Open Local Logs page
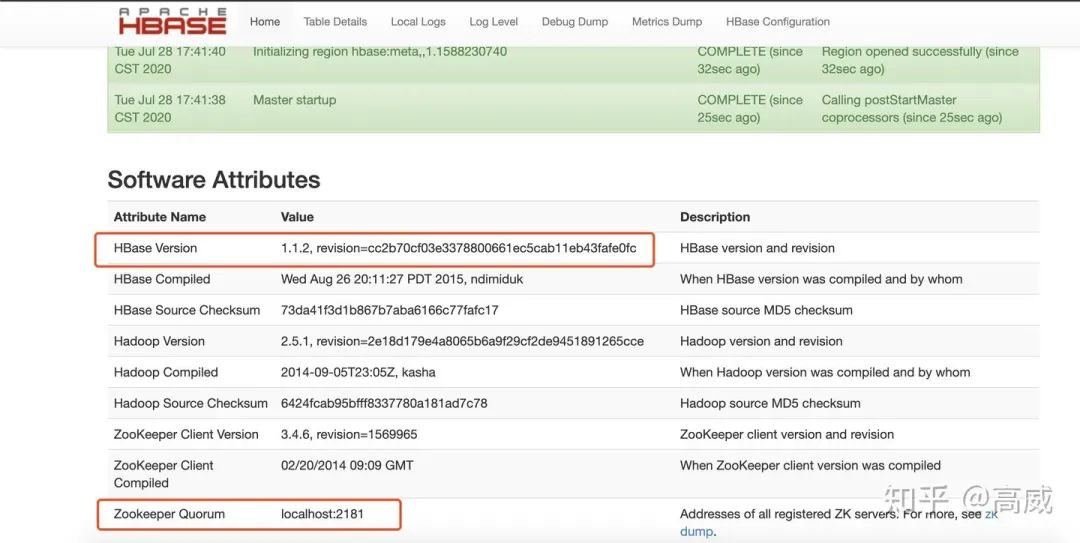Viewport: 1080px width, 543px height. point(418,21)
